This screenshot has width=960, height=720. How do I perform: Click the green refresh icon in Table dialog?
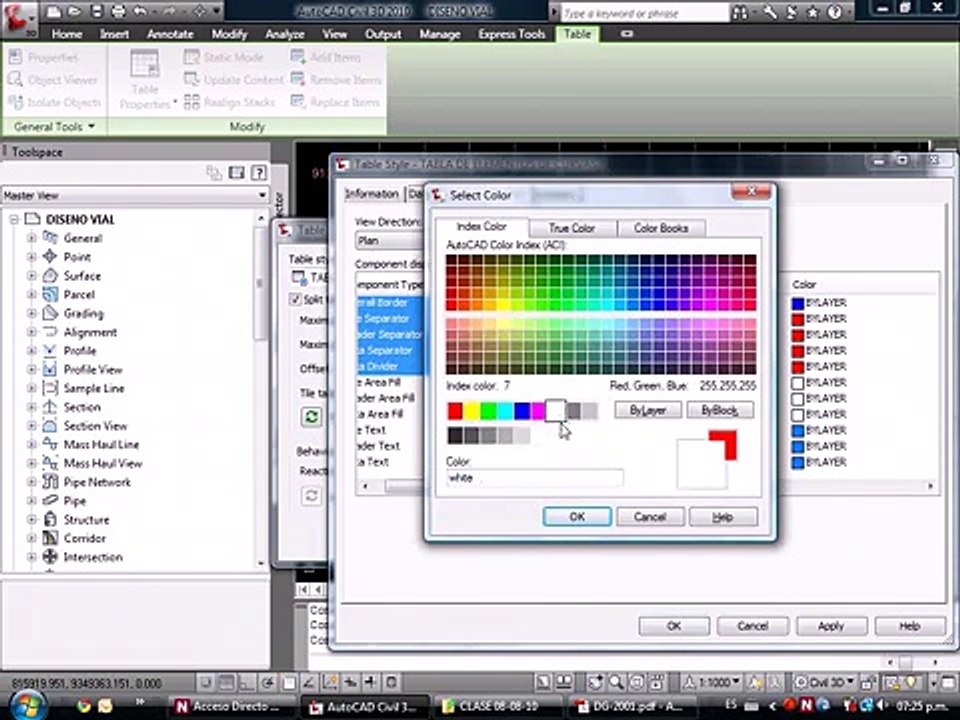pos(311,417)
